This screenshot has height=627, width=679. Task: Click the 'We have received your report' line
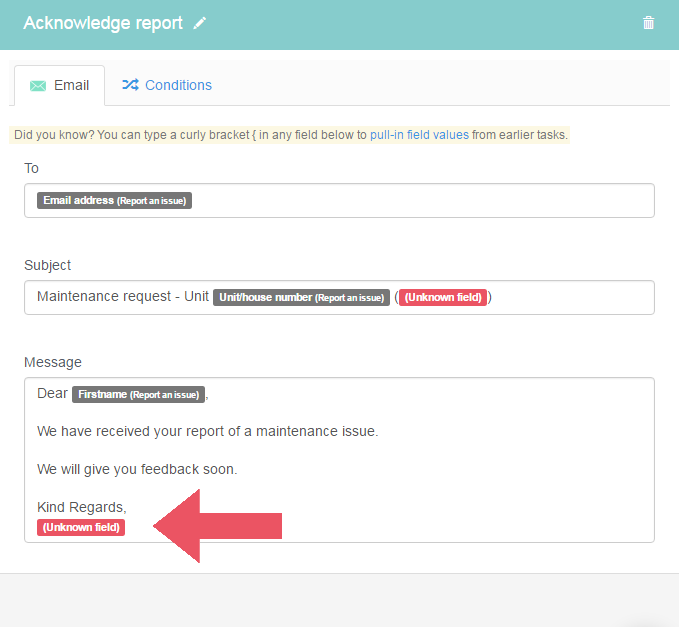click(207, 431)
